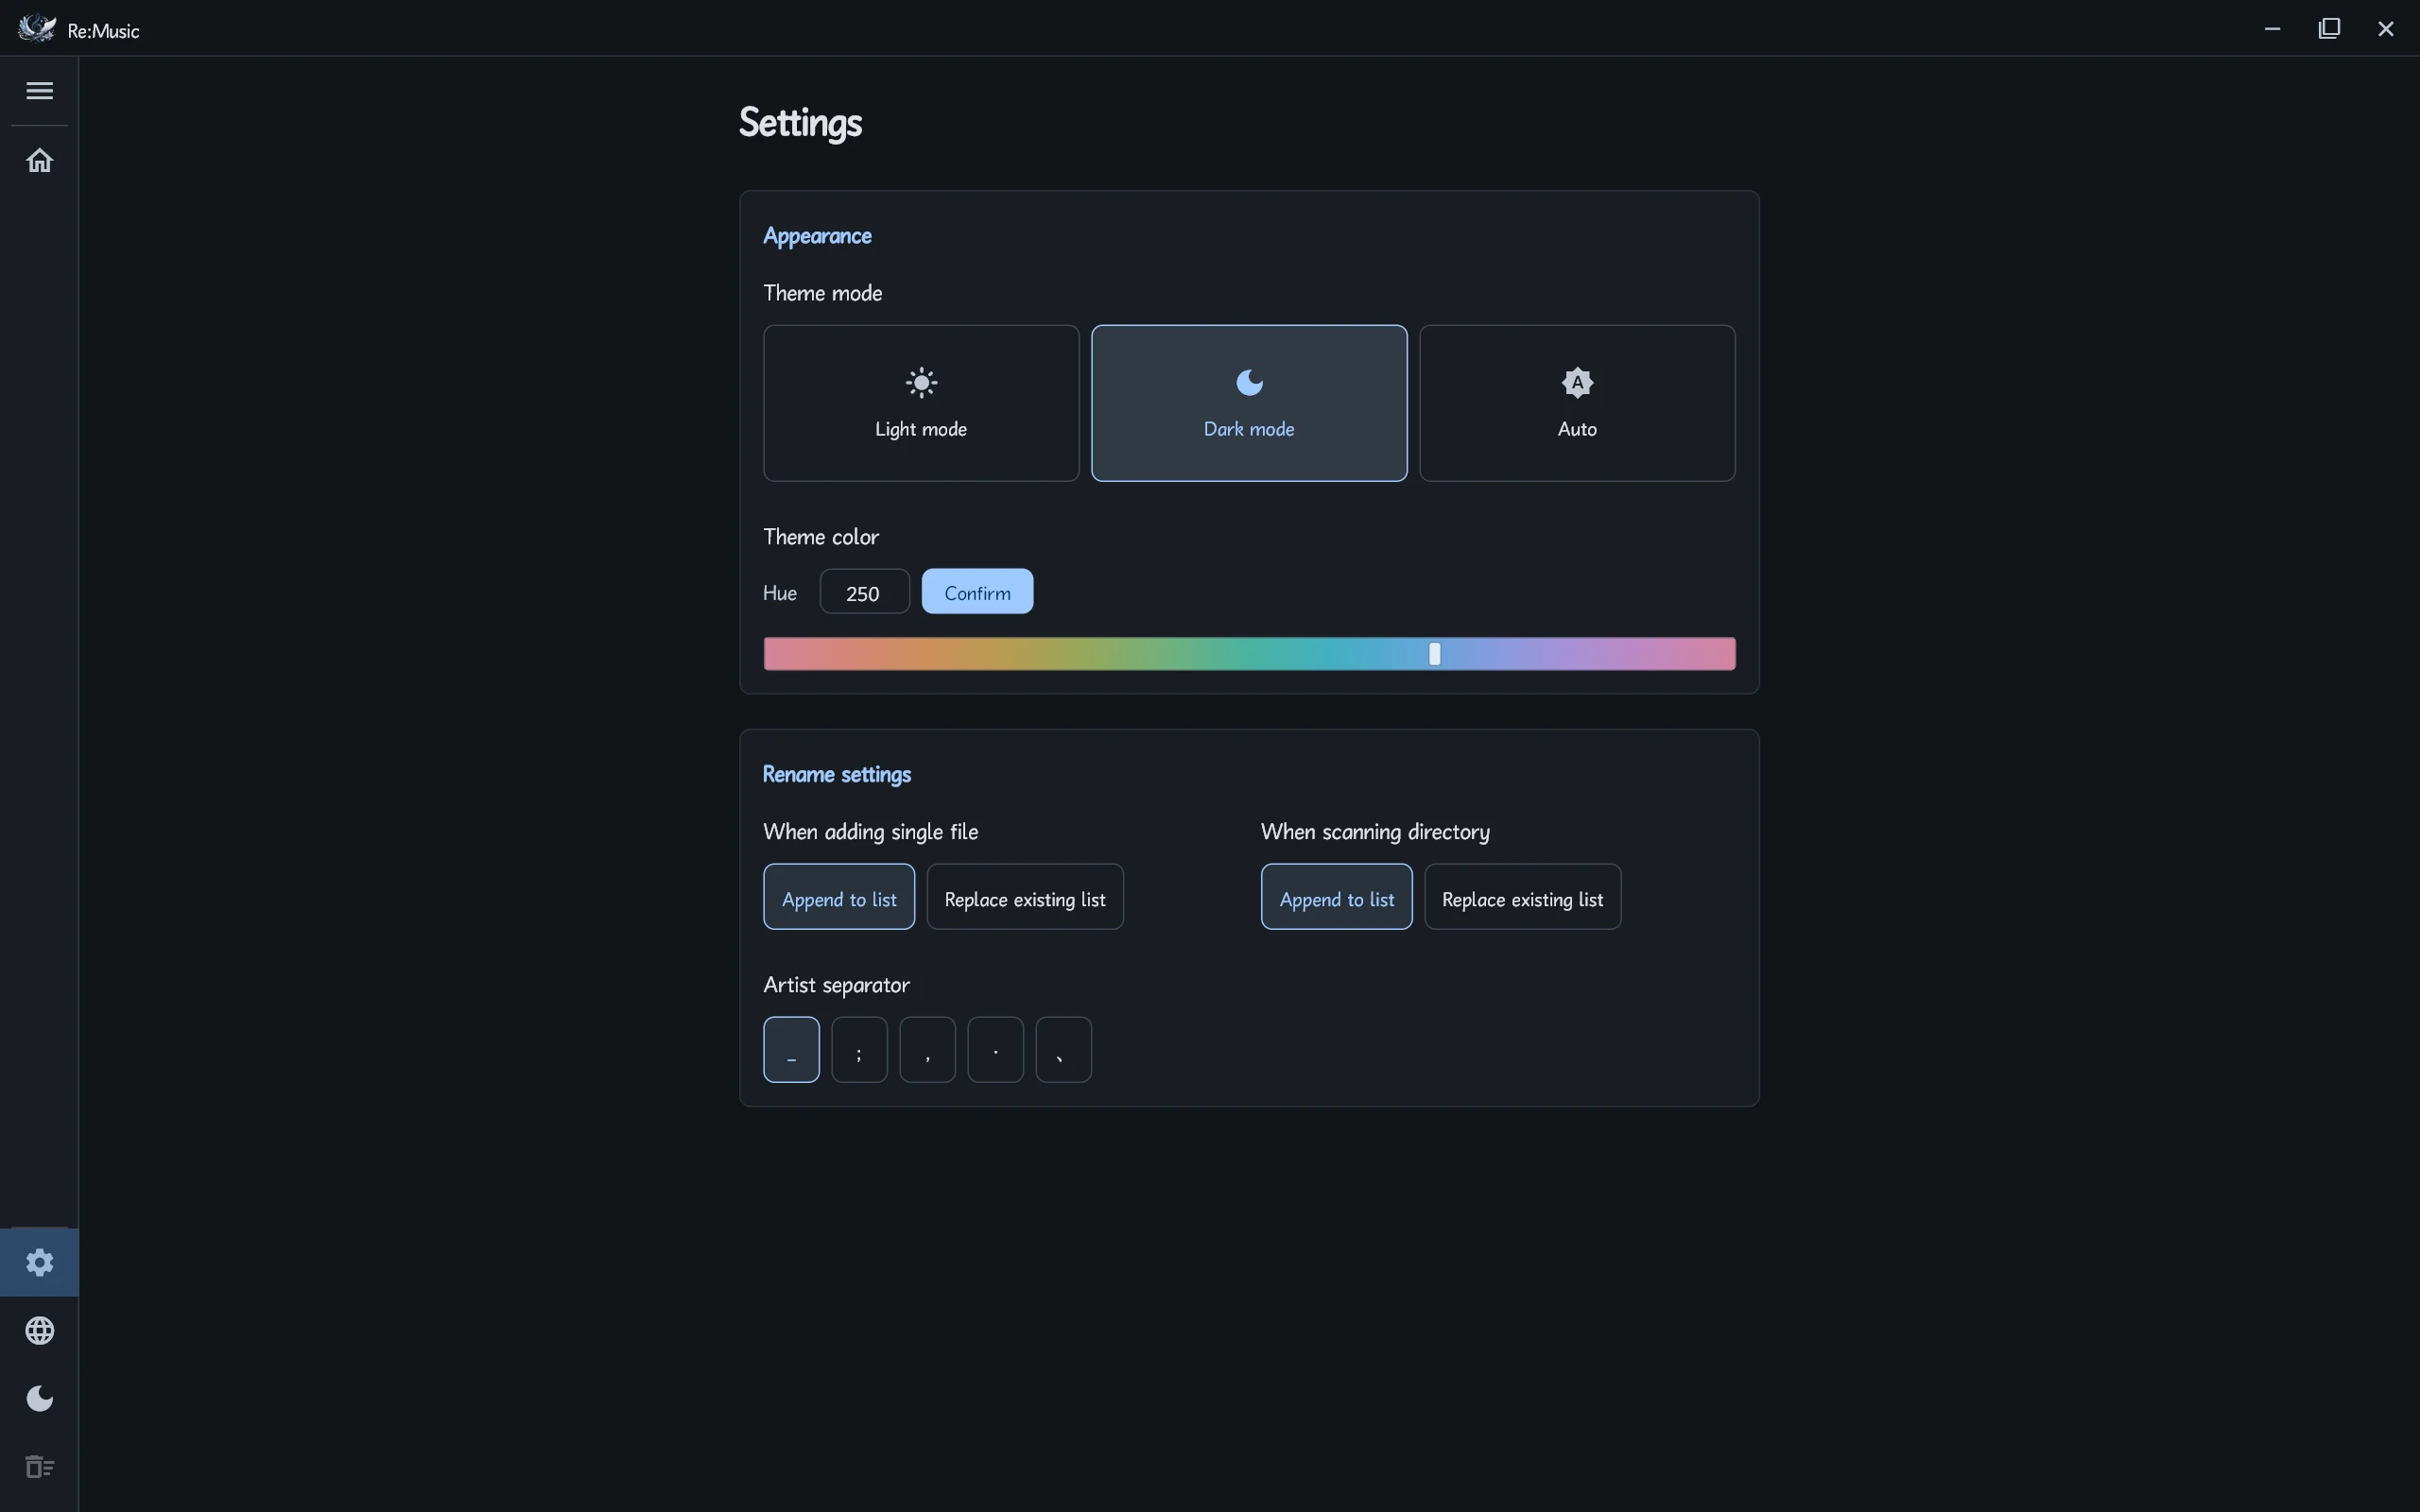Select semicolon artist separator

click(x=859, y=1050)
